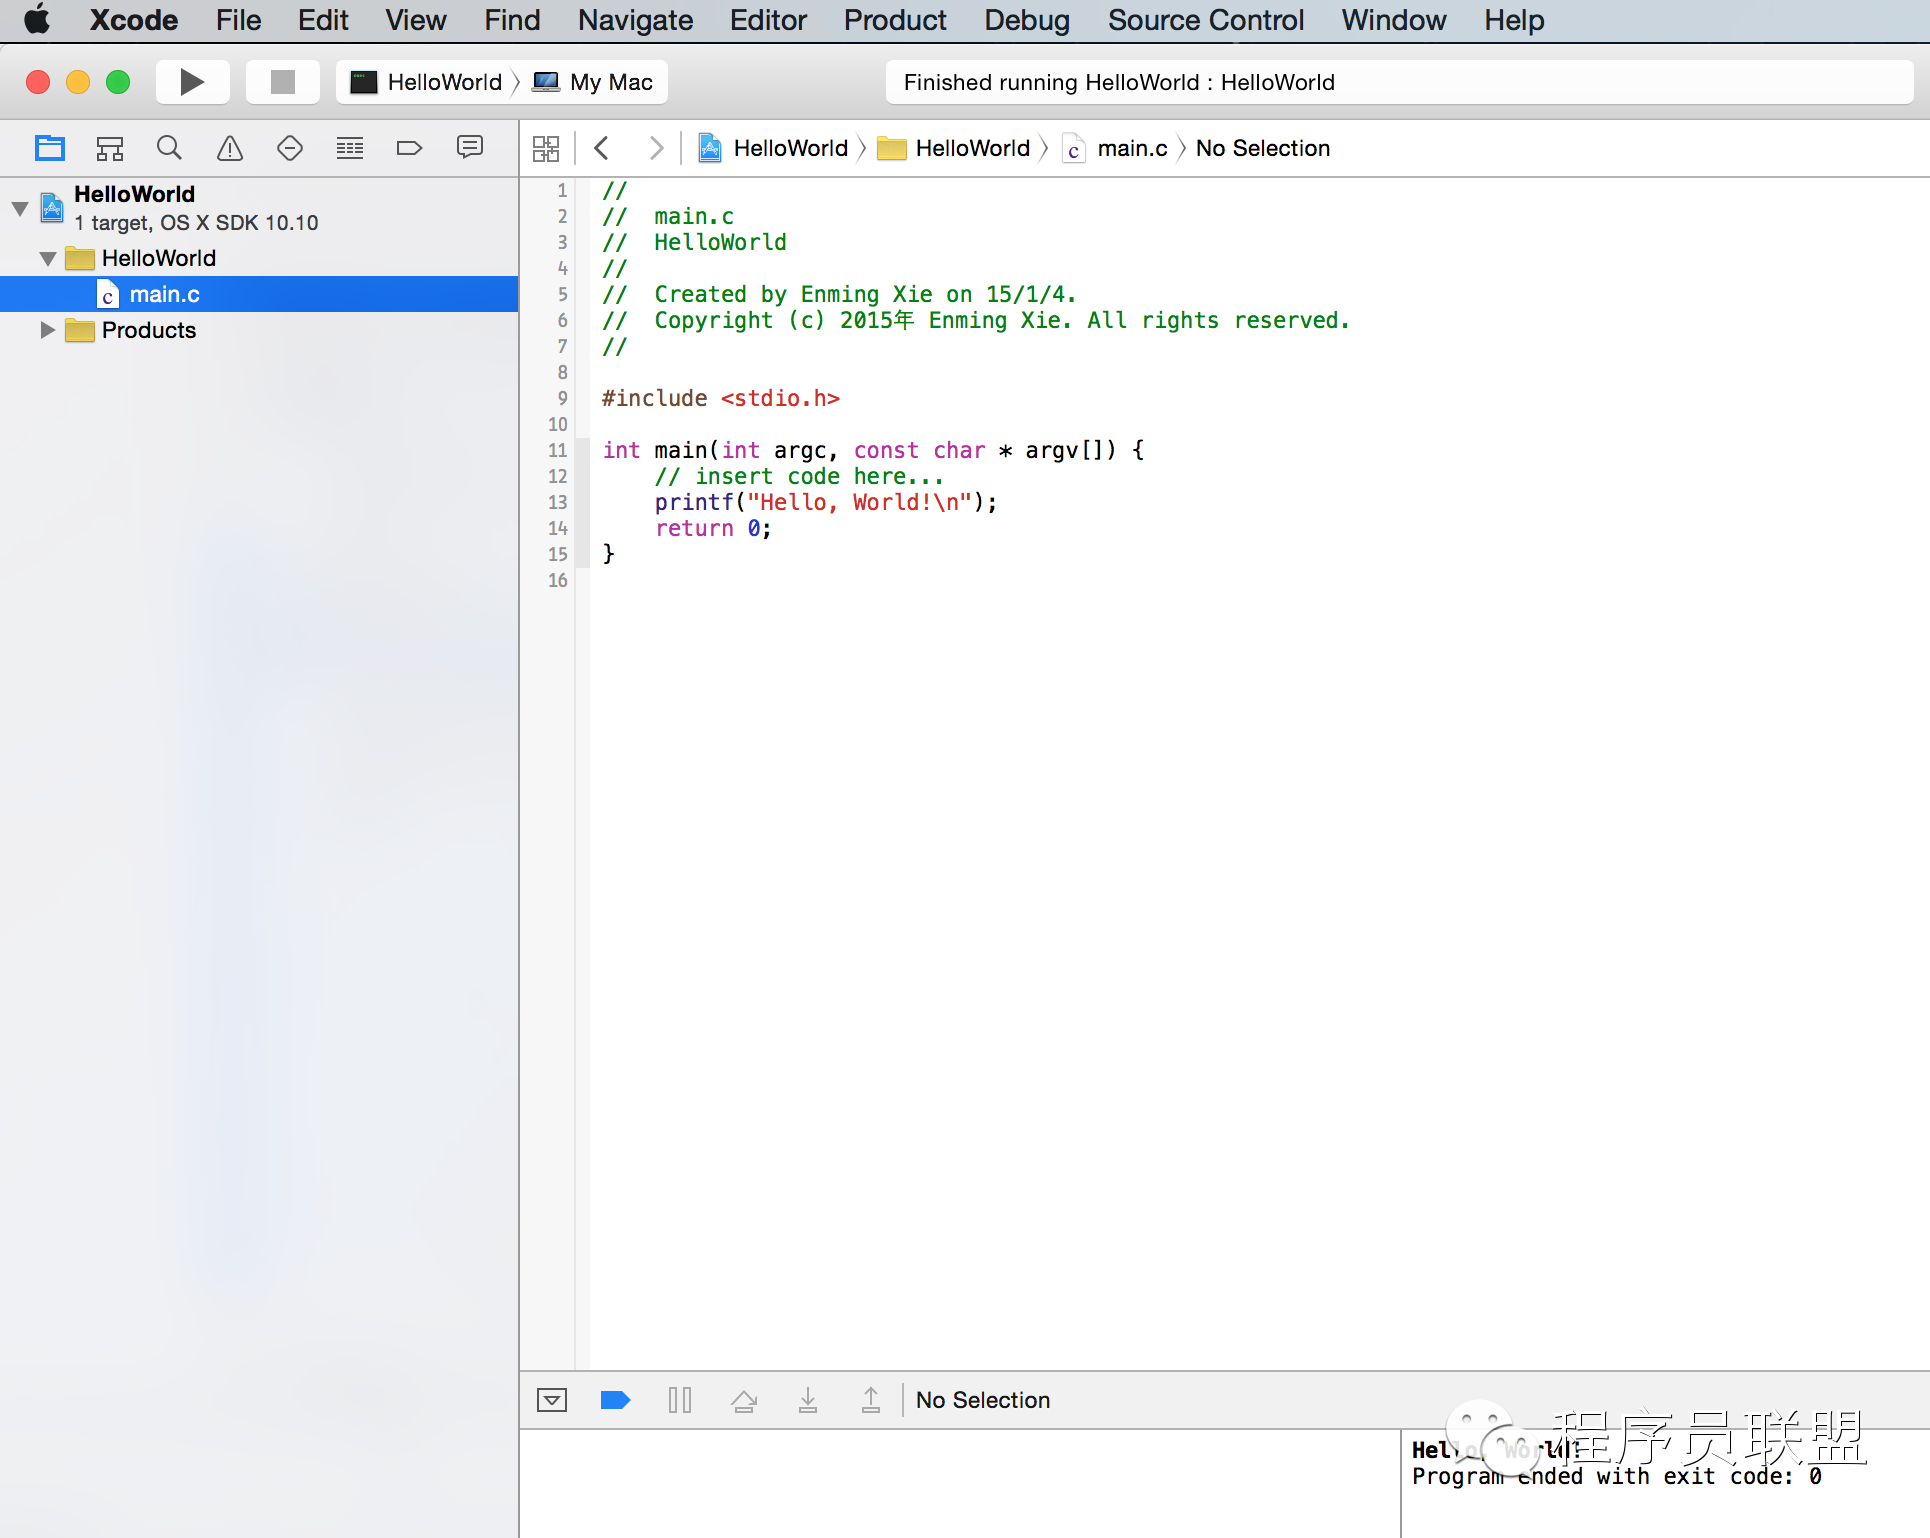This screenshot has width=1930, height=1538.
Task: Open No Selection symbol jump bar menu
Action: click(1263, 148)
